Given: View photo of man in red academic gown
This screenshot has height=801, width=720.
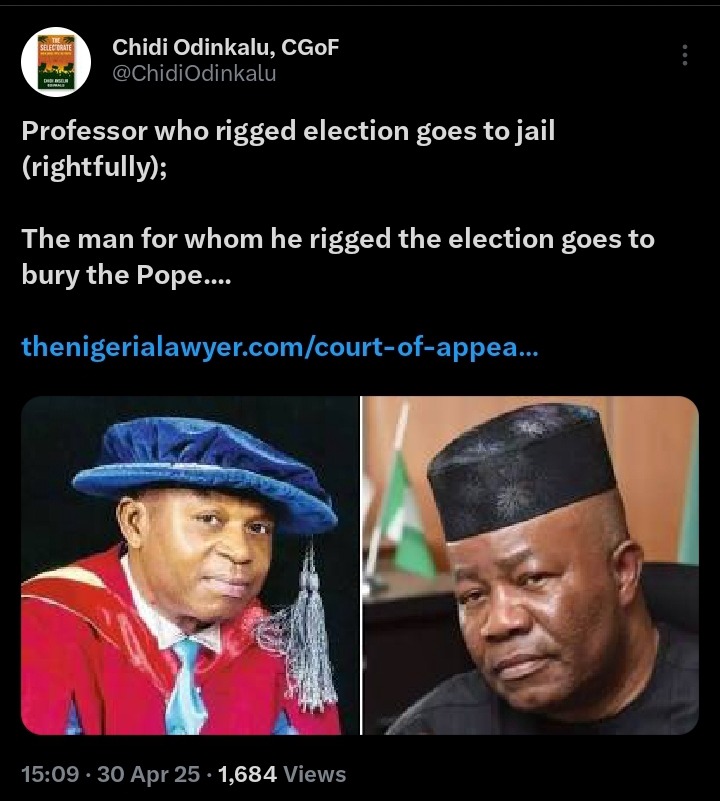Looking at the screenshot, I should pyautogui.click(x=190, y=566).
